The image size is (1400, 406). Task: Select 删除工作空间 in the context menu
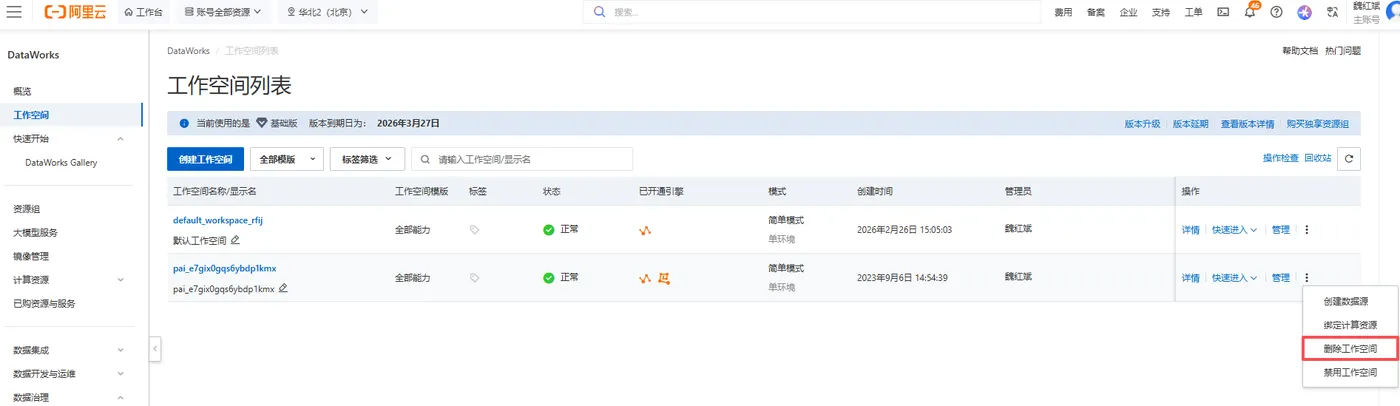click(1350, 349)
